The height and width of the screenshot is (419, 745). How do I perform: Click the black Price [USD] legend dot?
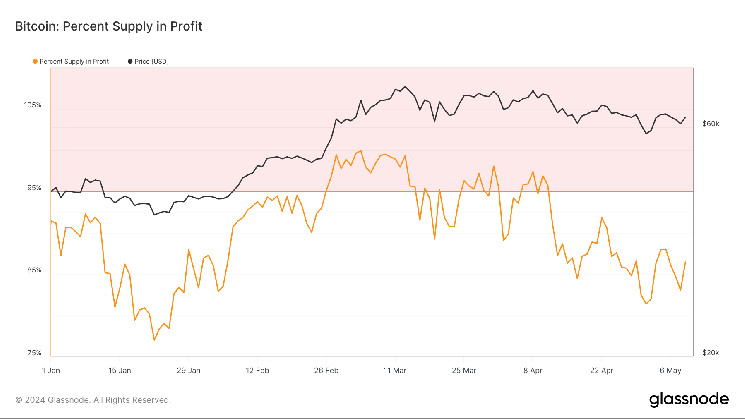click(x=128, y=61)
